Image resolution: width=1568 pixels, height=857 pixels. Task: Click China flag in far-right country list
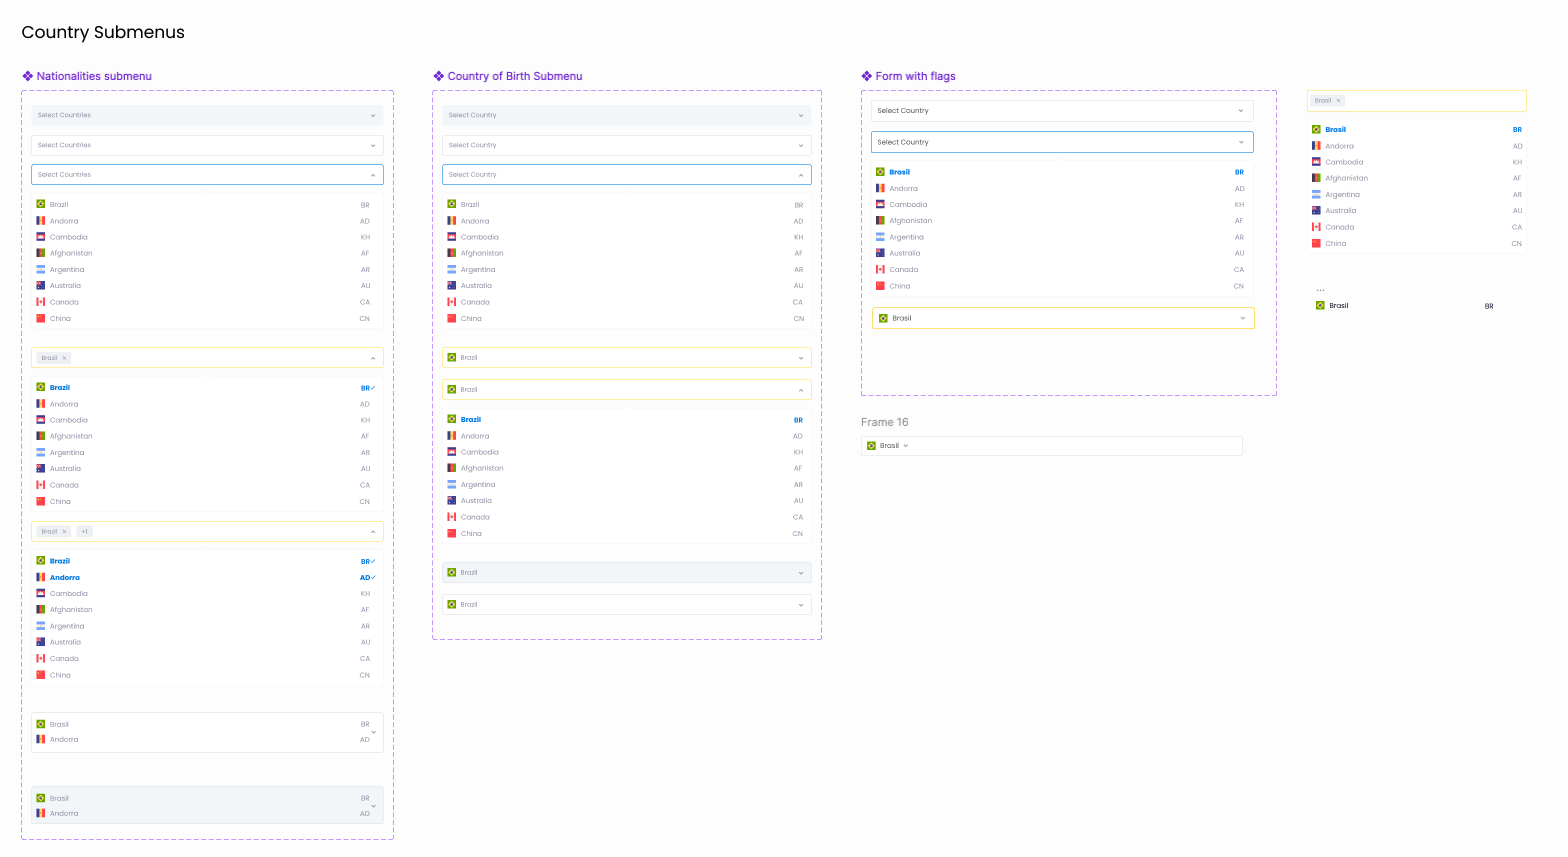(1316, 243)
